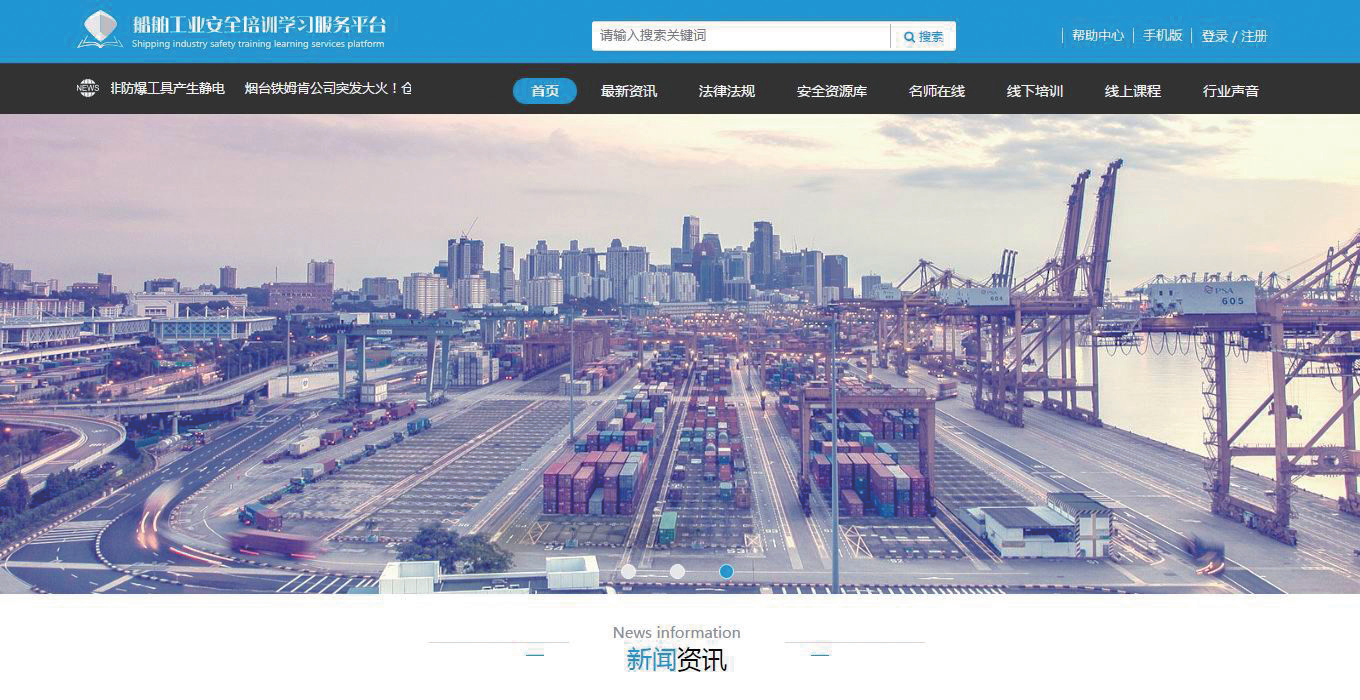Click the NEWS globe icon
This screenshot has width=1360, height=700.
click(88, 88)
